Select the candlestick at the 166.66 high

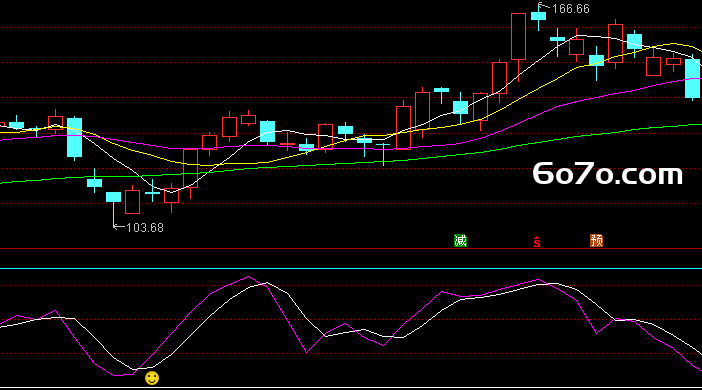click(539, 16)
